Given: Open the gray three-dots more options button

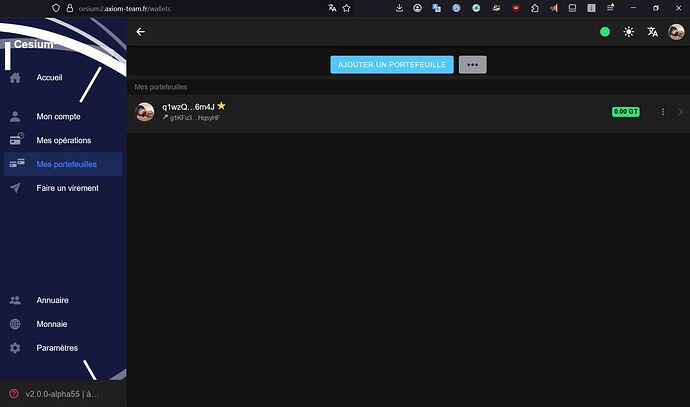Looking at the screenshot, I should click(472, 64).
